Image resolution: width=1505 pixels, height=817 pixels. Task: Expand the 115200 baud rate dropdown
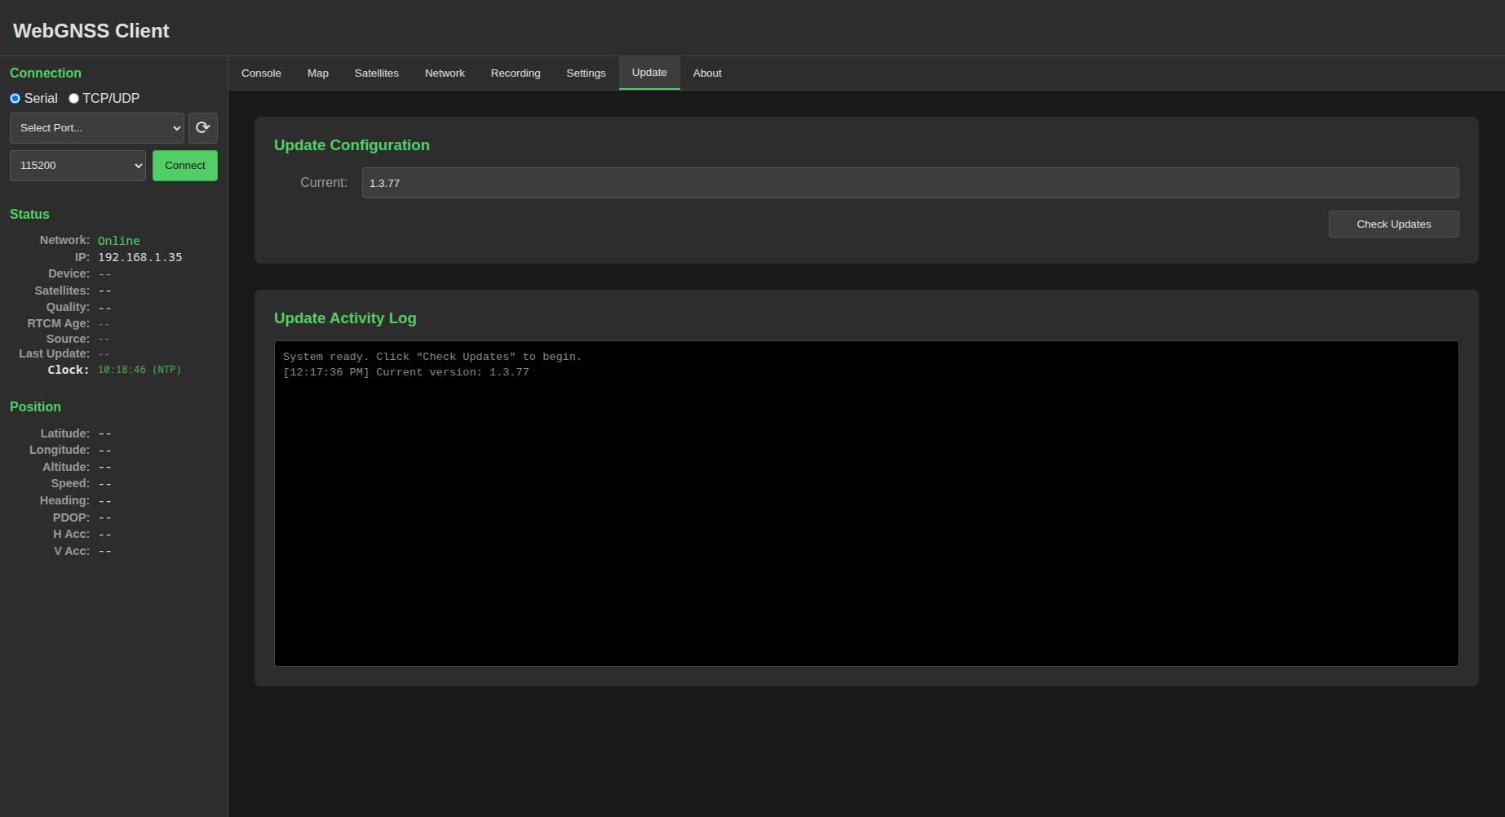(78, 166)
